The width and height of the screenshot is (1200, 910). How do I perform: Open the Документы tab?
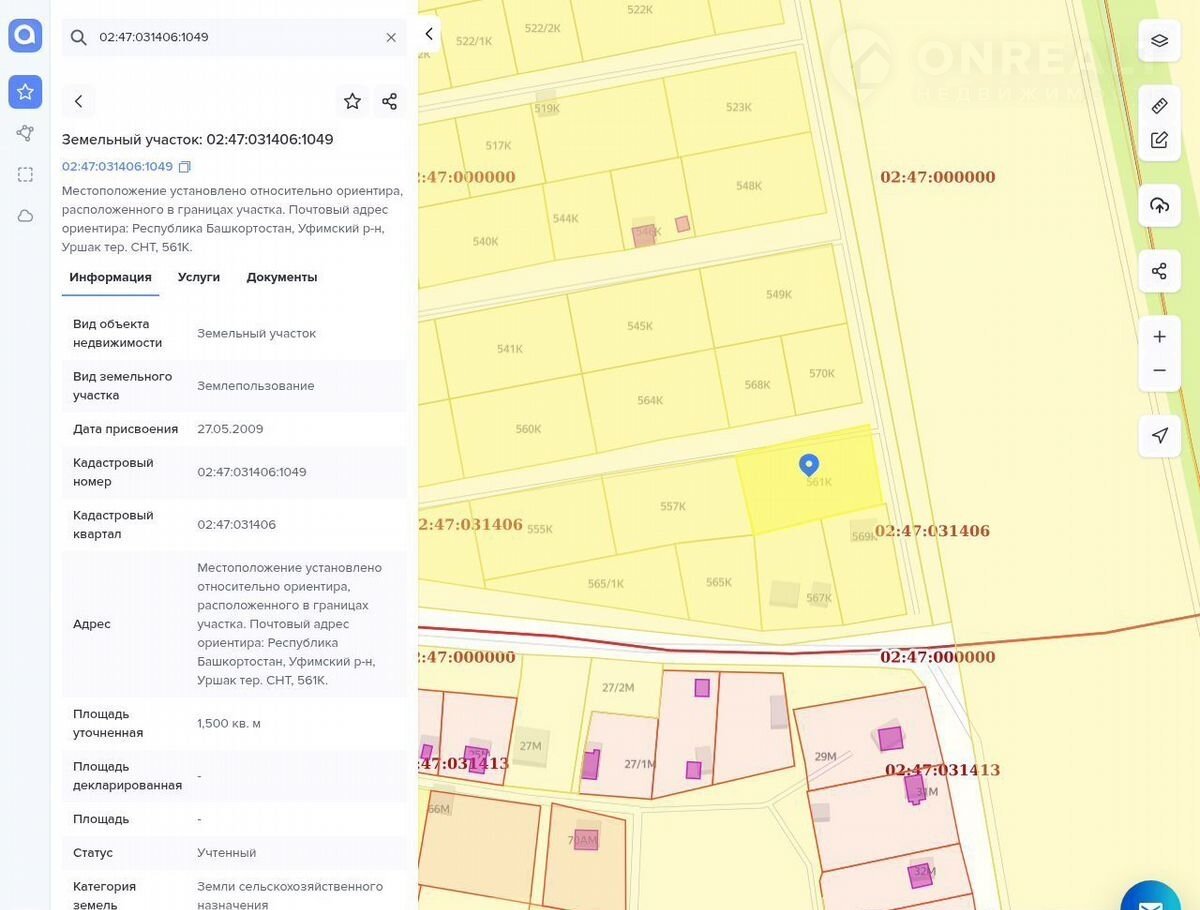(282, 277)
